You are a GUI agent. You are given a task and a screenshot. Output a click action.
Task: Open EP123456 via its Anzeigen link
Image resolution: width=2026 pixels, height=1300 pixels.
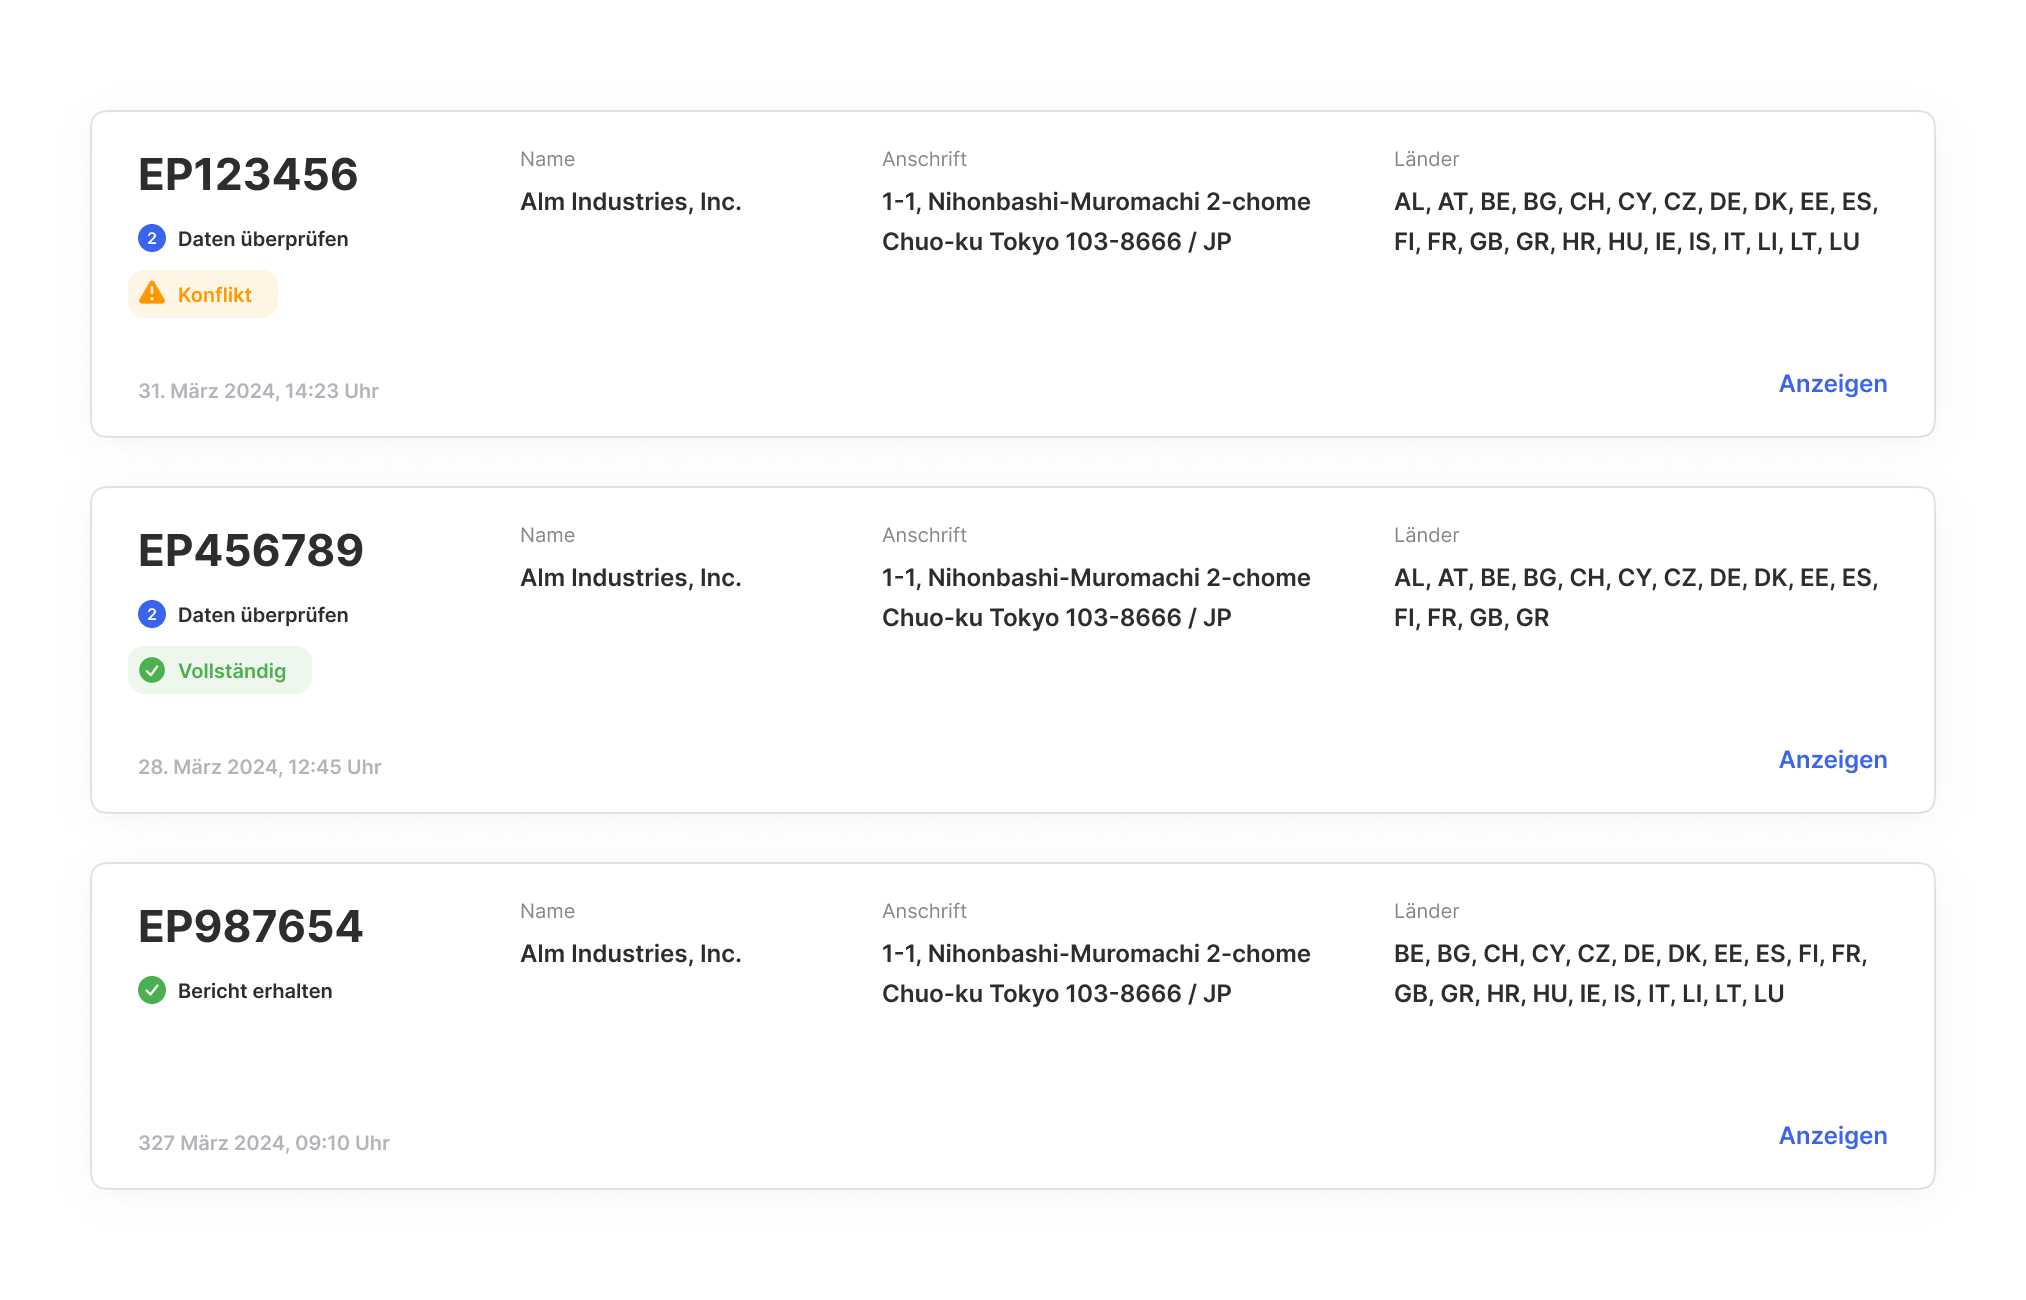point(1832,384)
